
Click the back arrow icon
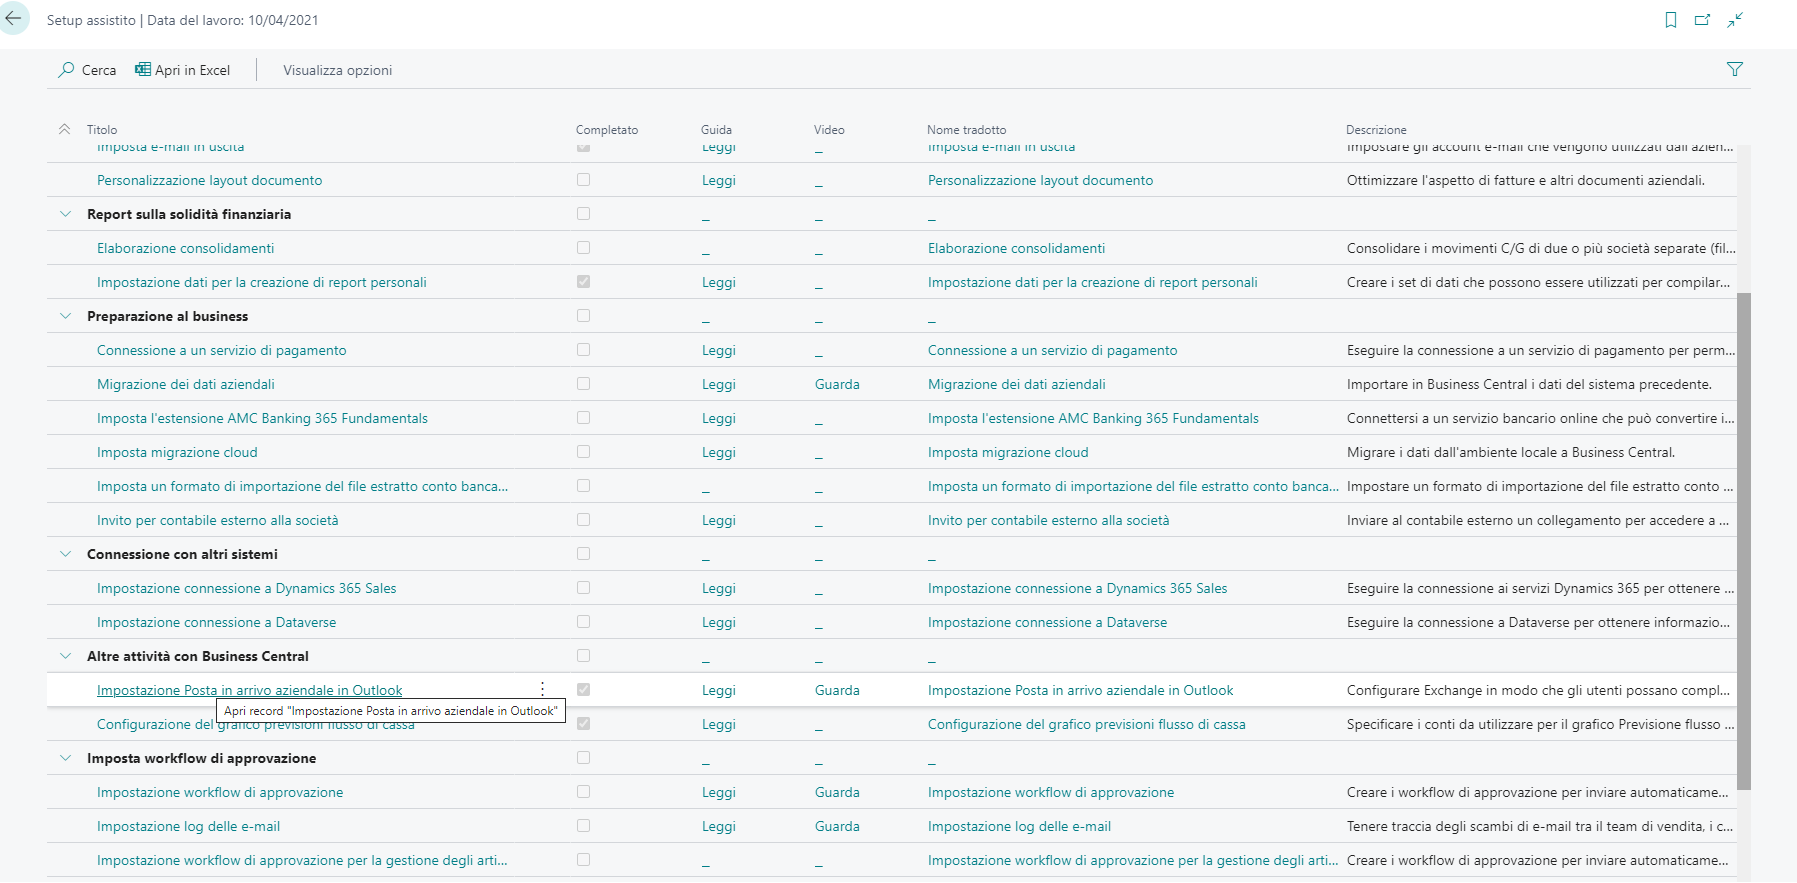tap(13, 18)
